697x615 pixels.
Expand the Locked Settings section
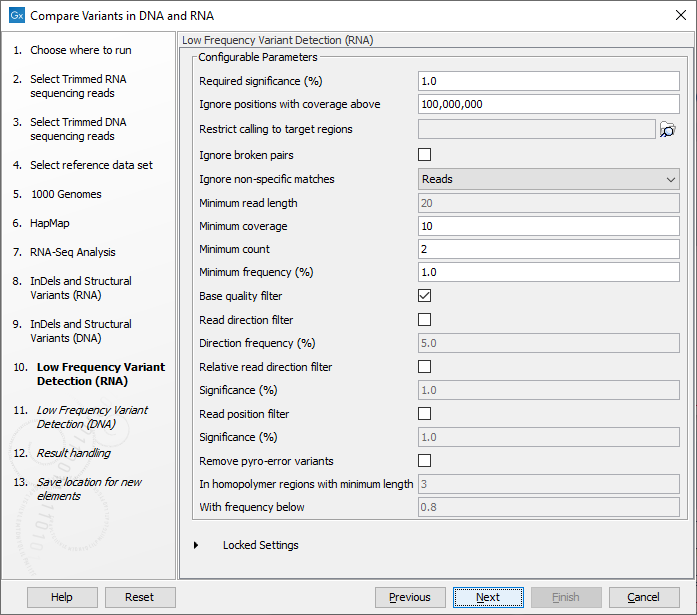click(197, 545)
